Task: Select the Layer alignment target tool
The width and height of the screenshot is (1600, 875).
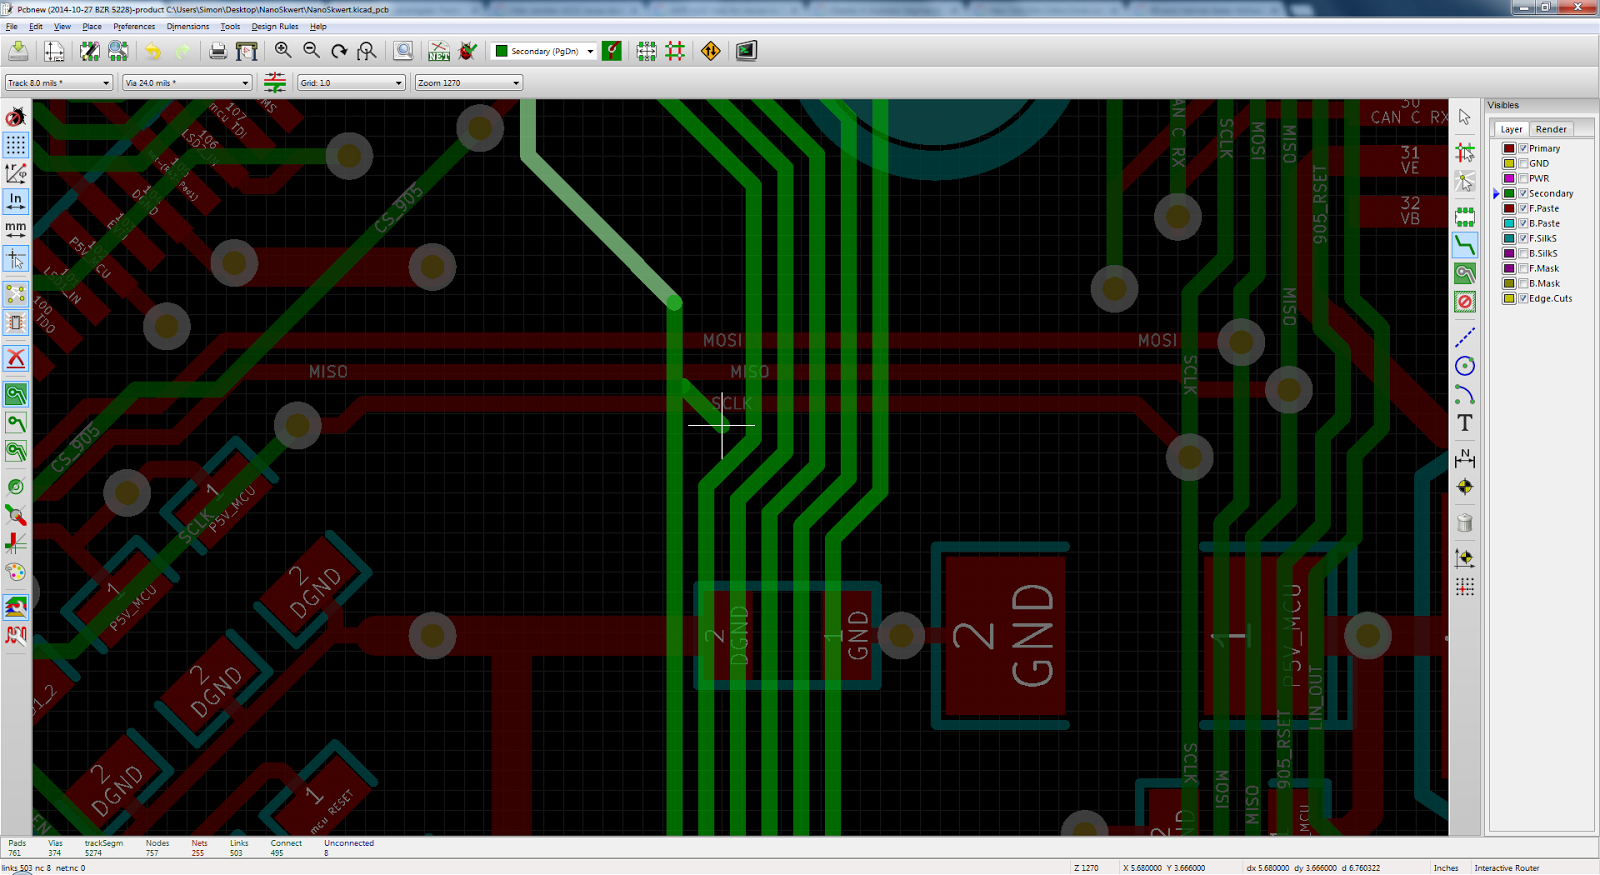Action: pyautogui.click(x=1465, y=487)
